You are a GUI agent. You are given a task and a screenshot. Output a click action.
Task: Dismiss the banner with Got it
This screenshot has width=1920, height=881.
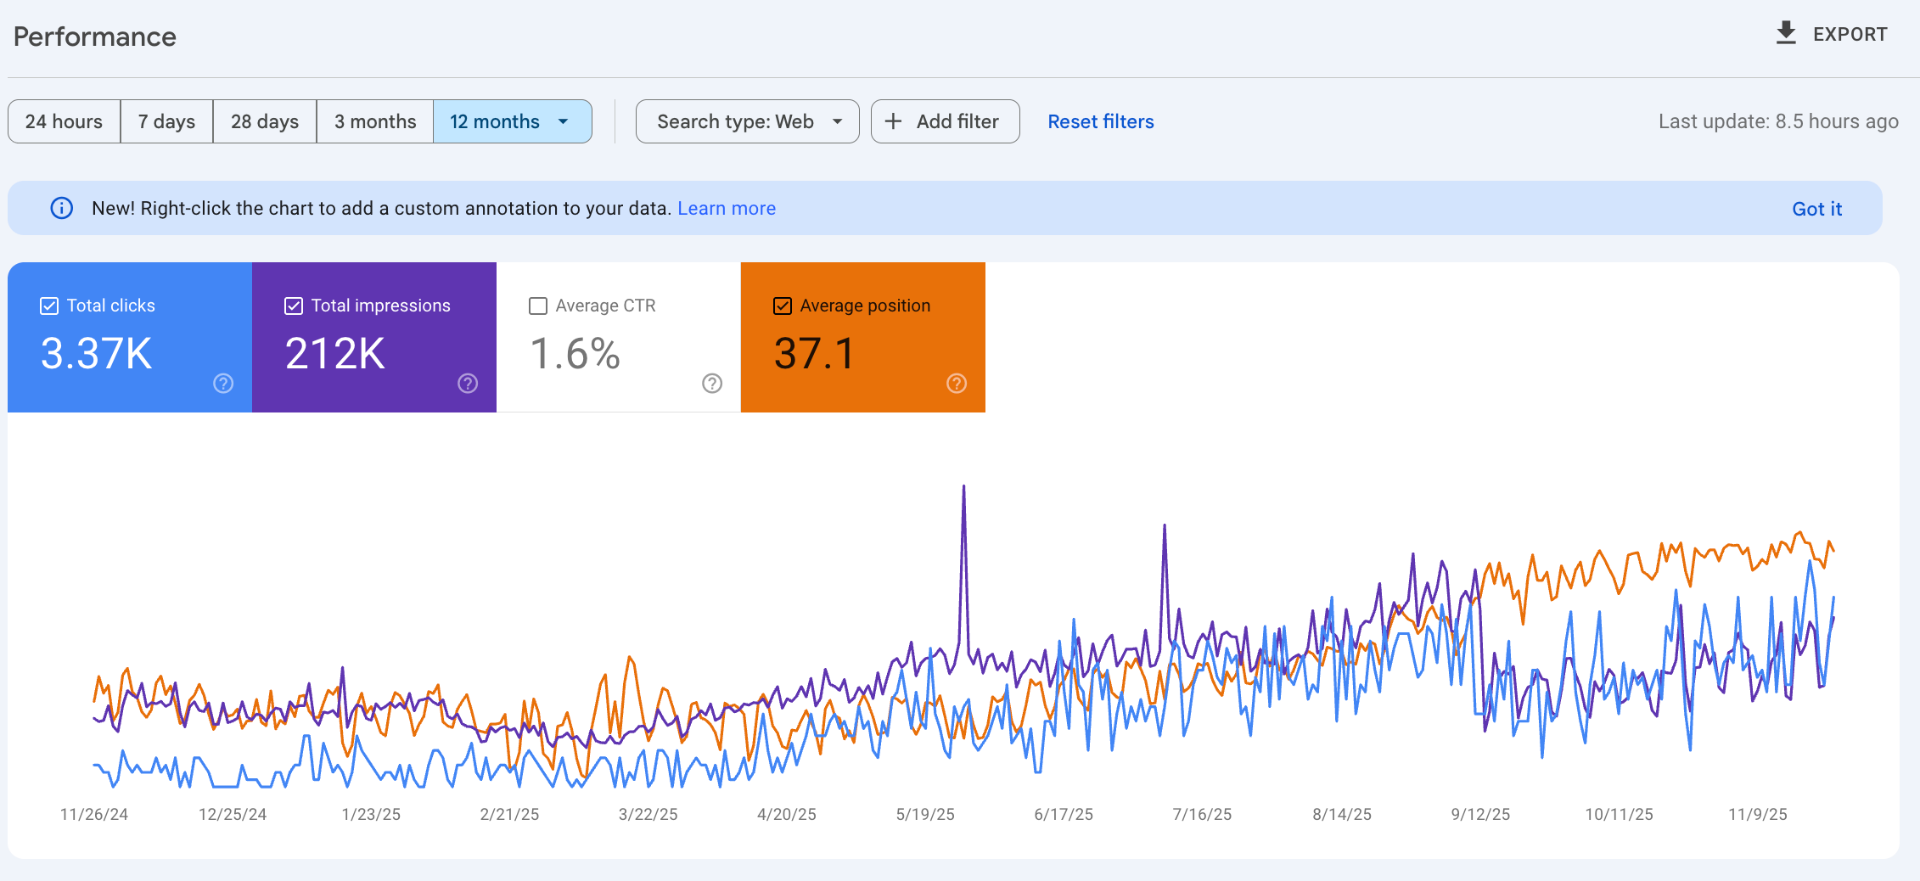click(x=1817, y=209)
